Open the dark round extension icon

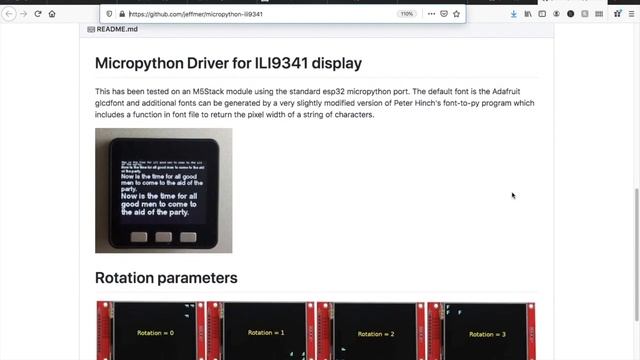[x=571, y=14]
